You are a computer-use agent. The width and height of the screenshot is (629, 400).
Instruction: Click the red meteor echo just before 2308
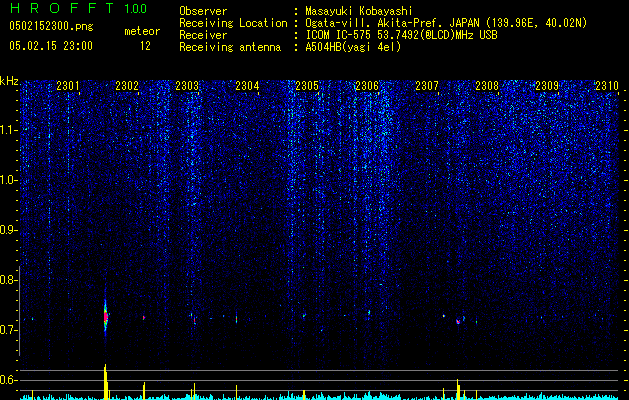click(458, 321)
